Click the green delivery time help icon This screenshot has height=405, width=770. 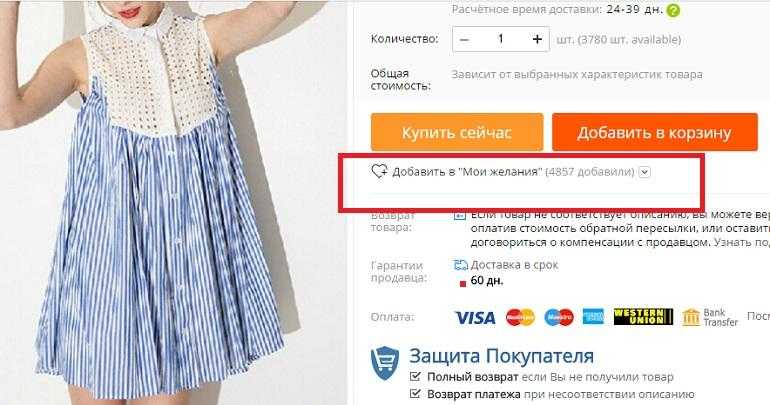(673, 10)
